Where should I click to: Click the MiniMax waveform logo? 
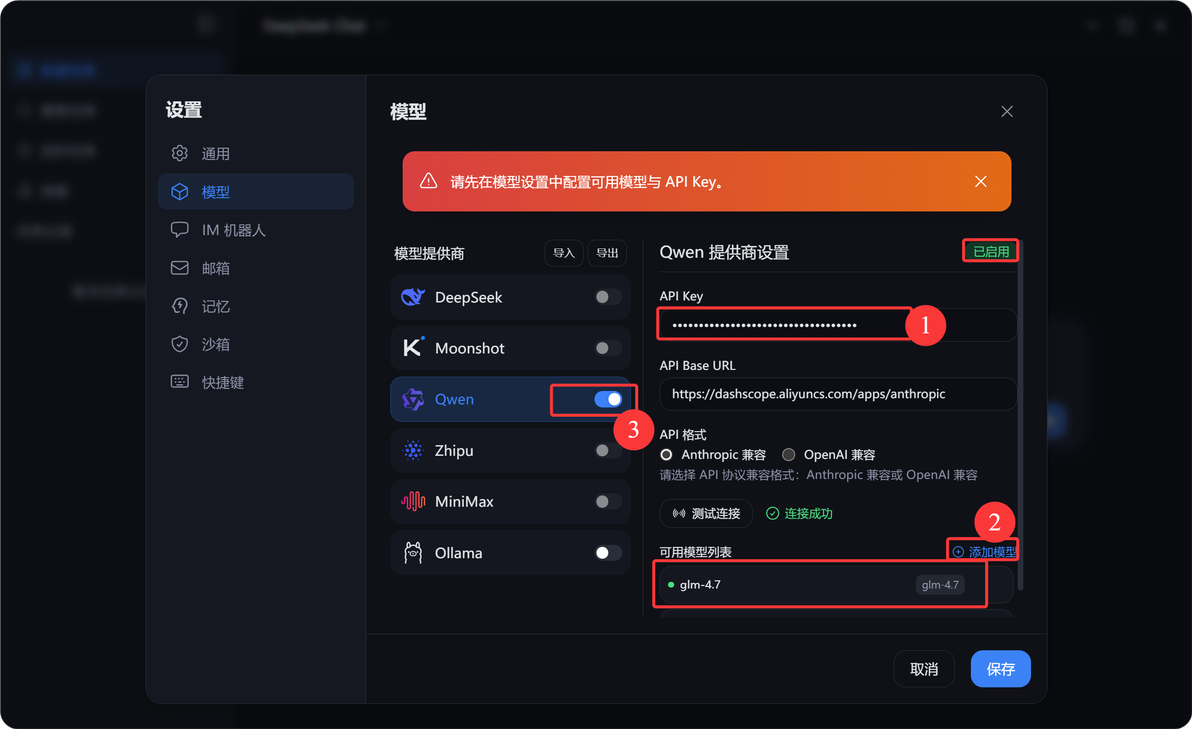413,501
